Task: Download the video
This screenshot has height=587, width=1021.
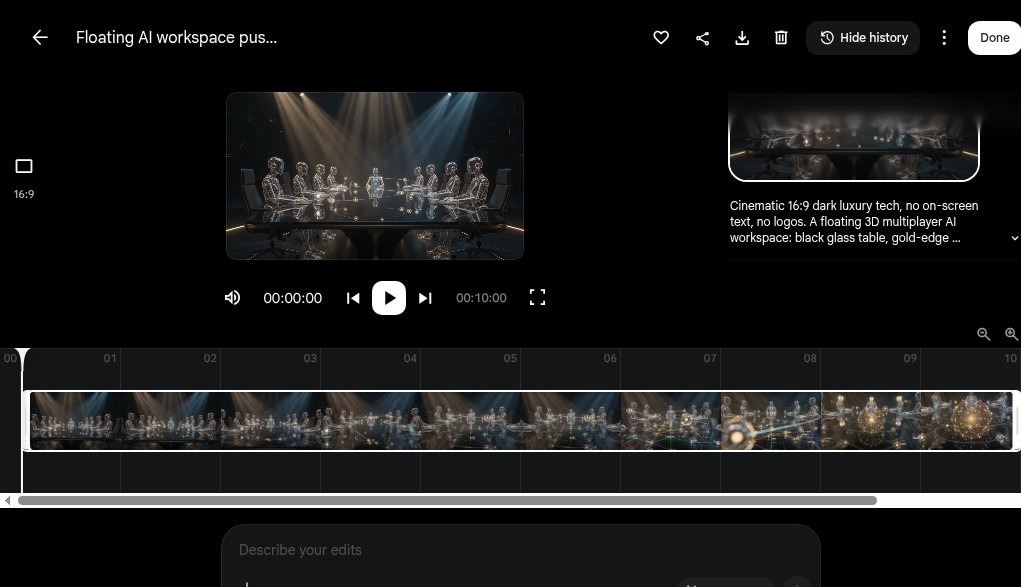Action: pyautogui.click(x=742, y=38)
